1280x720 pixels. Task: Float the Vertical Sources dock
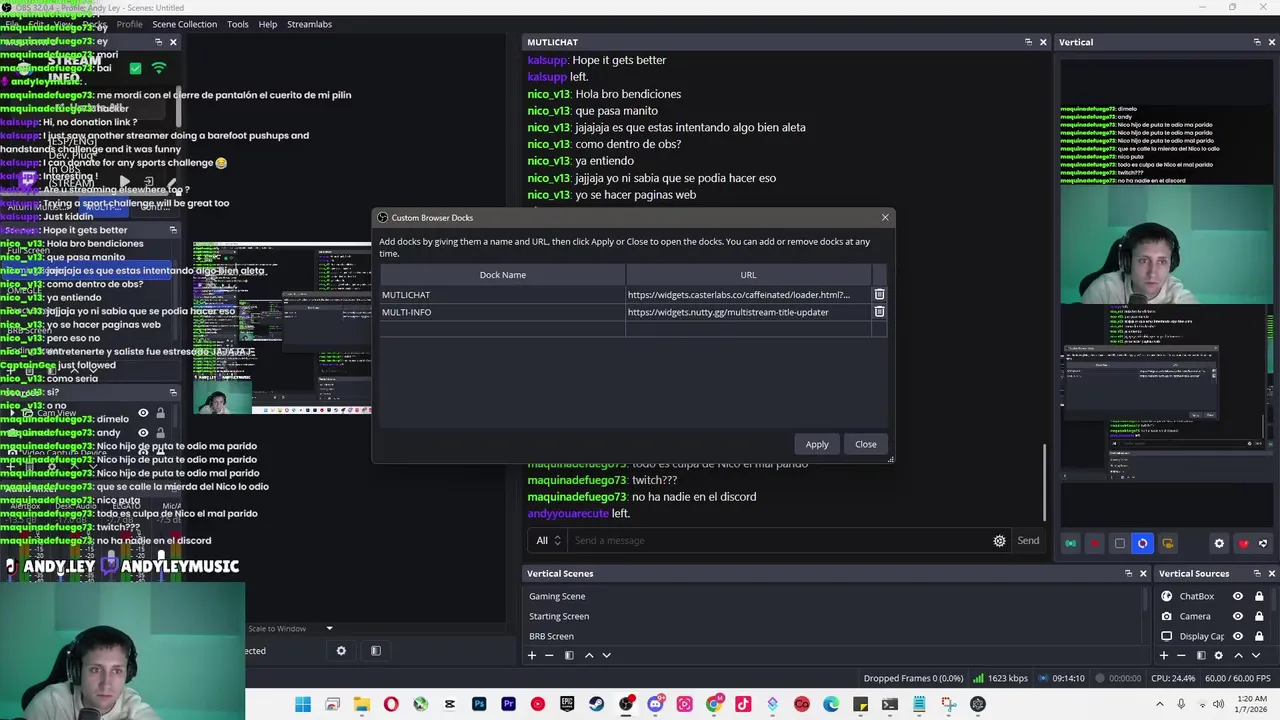[1256, 574]
